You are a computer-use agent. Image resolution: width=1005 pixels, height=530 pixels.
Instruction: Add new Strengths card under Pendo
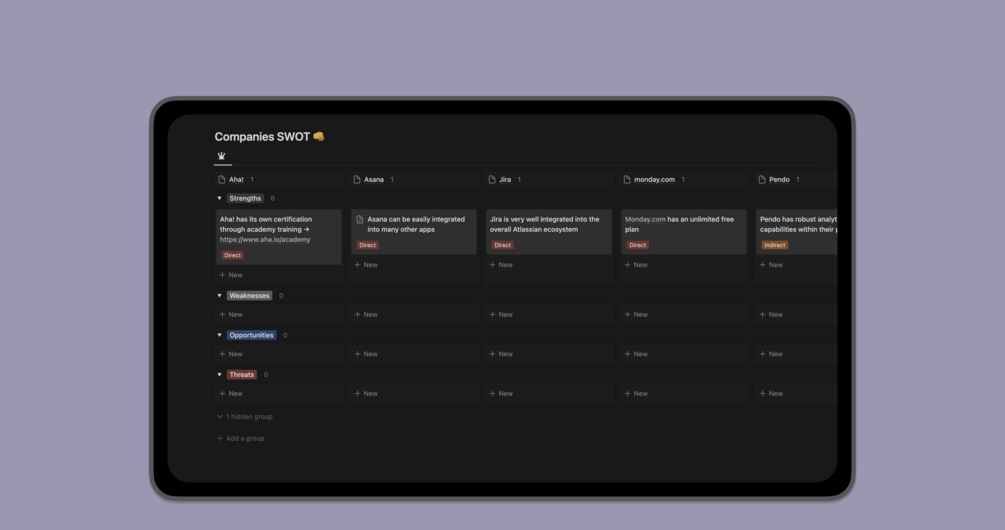772,265
